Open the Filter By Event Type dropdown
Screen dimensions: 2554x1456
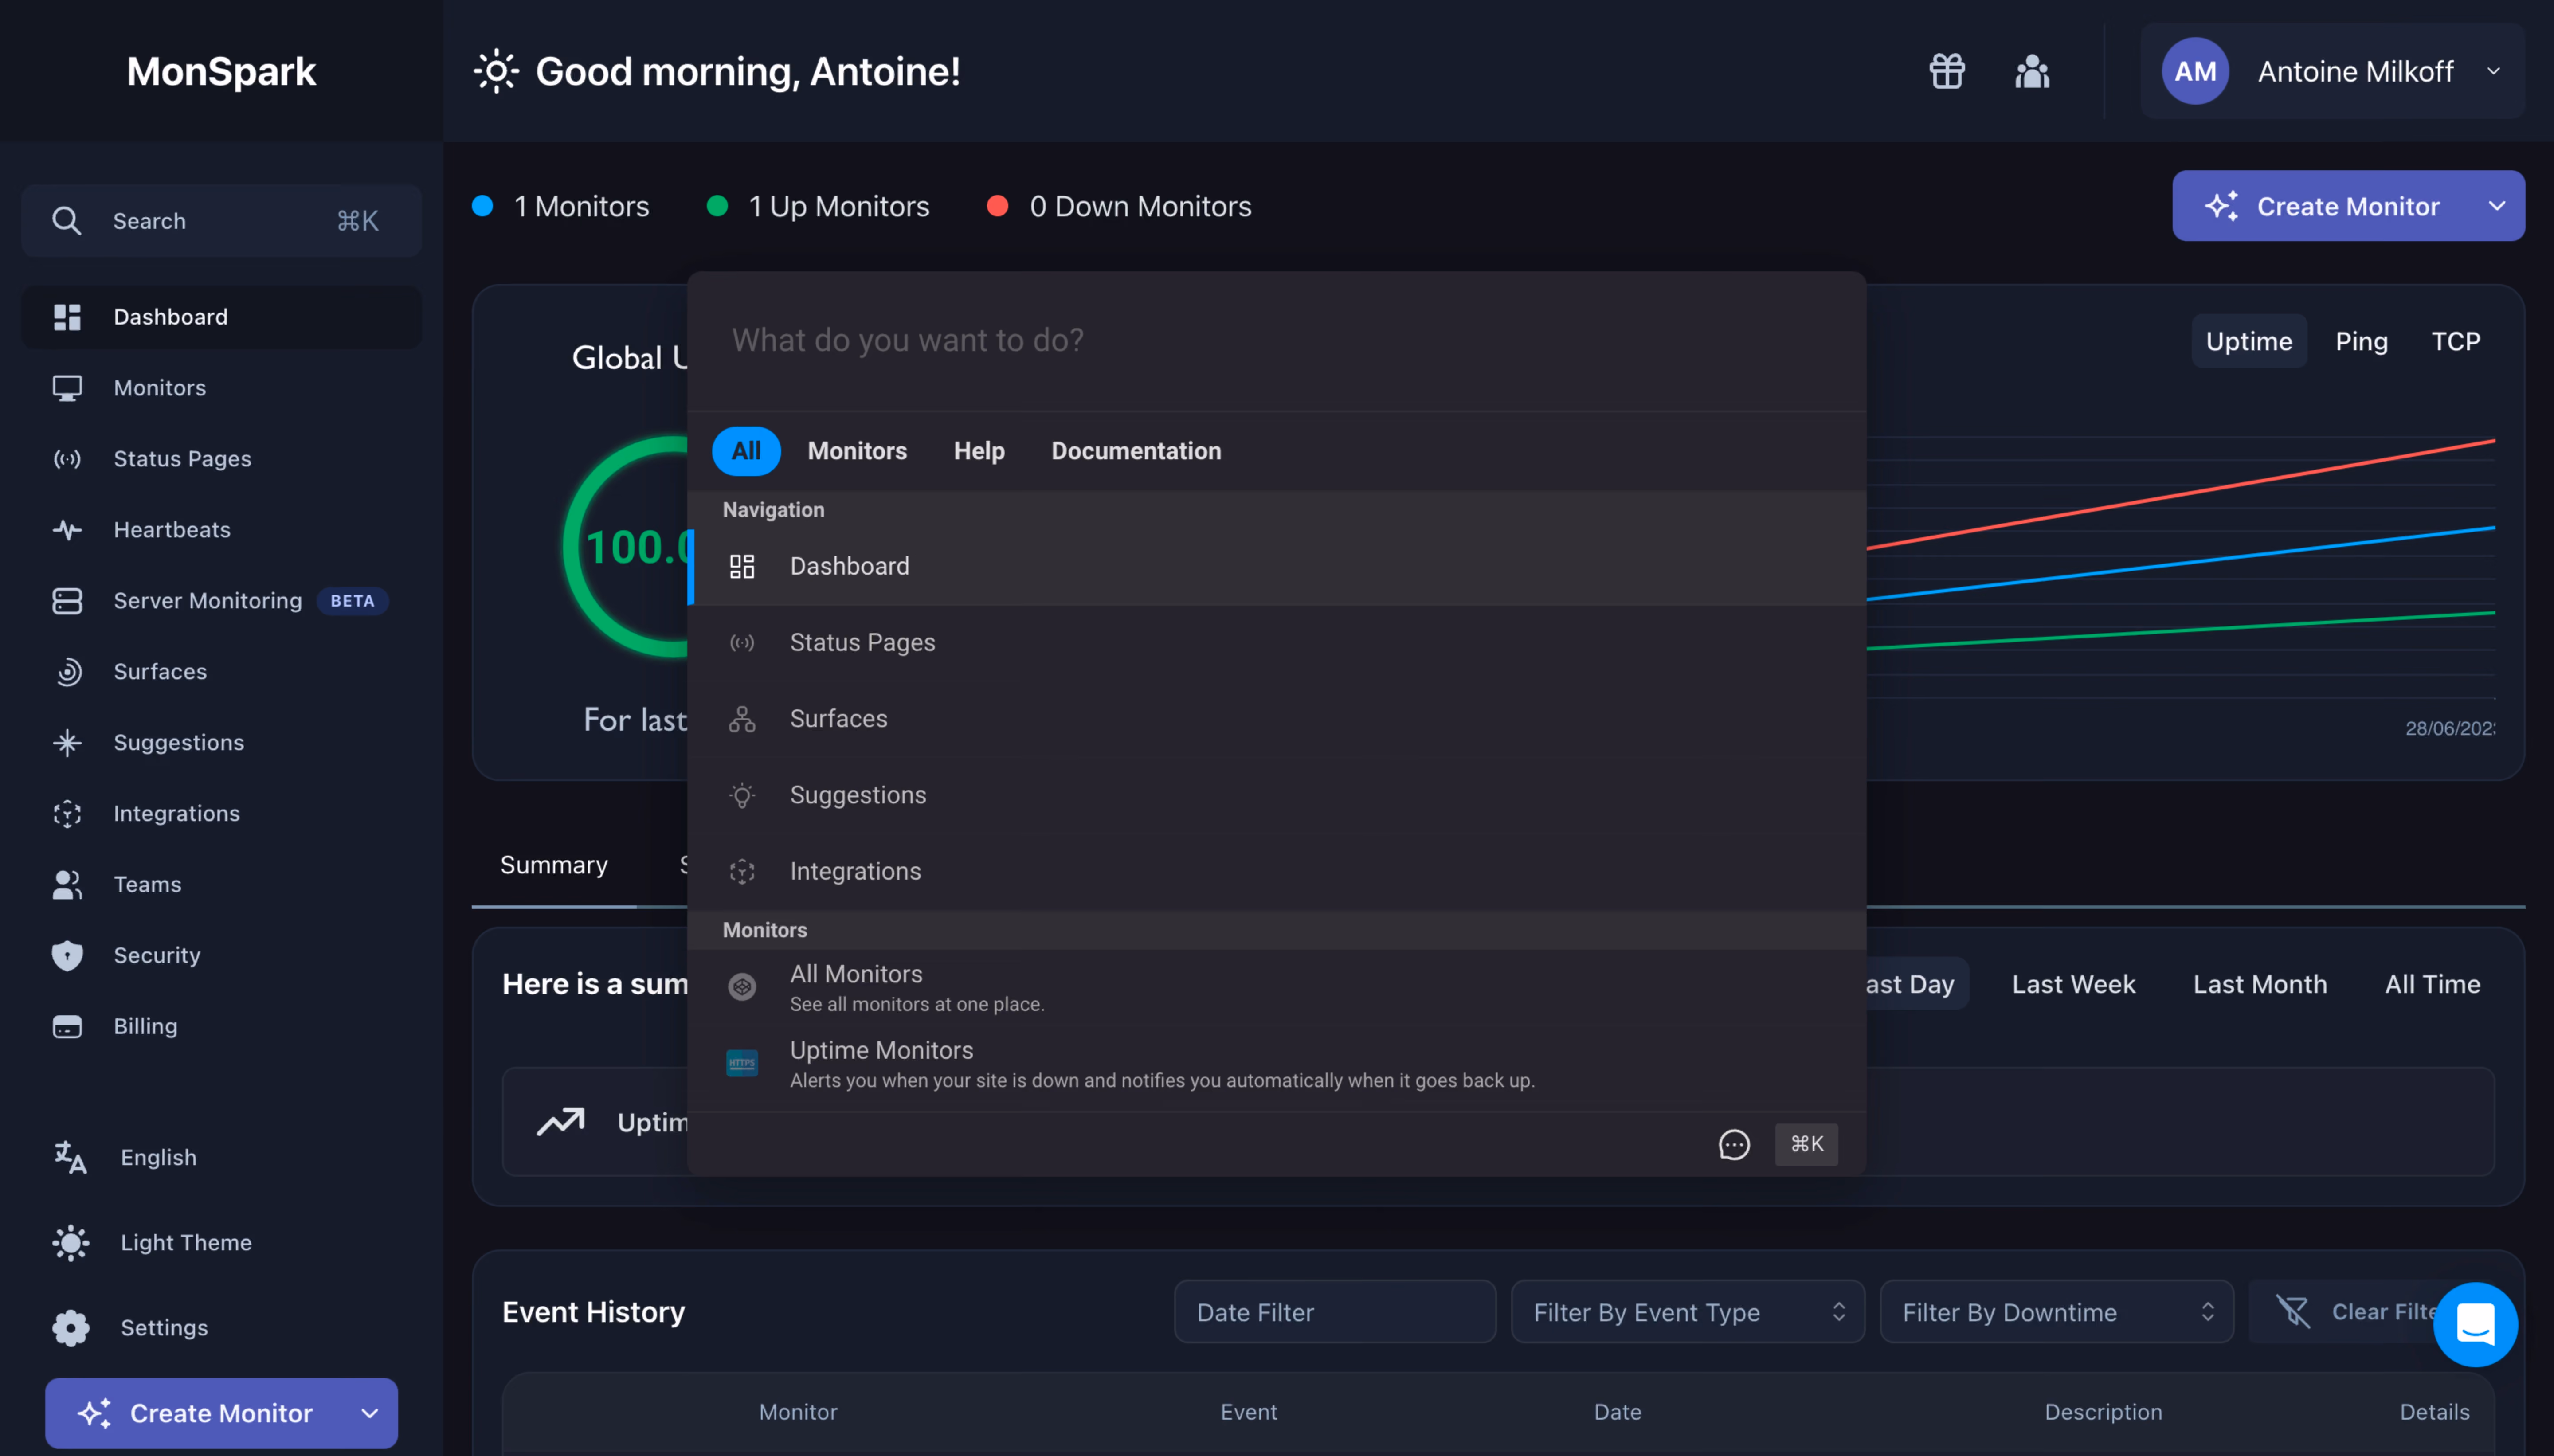1687,1312
